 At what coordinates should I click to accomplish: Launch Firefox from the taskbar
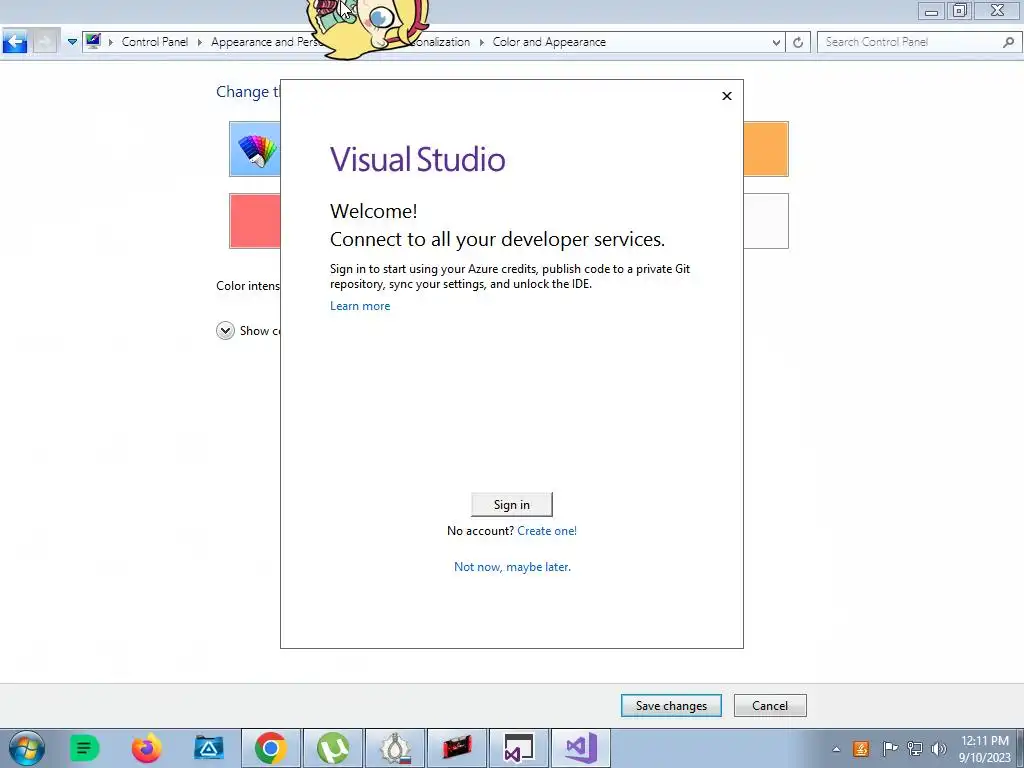[146, 748]
